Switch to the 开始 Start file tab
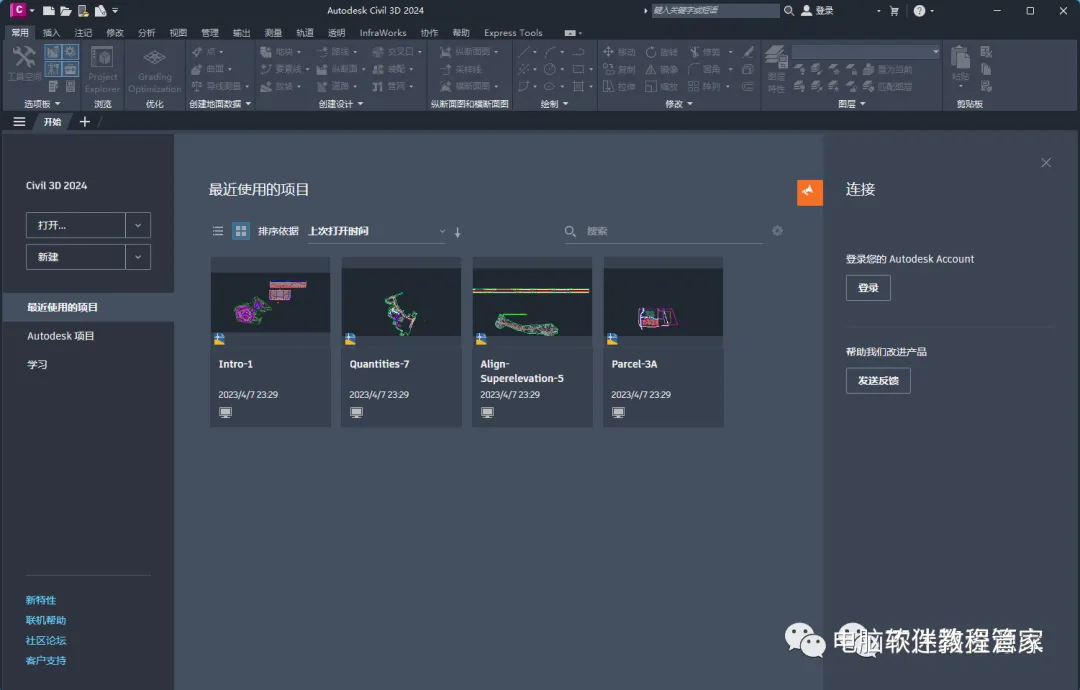This screenshot has height=690, width=1080. [x=52, y=122]
